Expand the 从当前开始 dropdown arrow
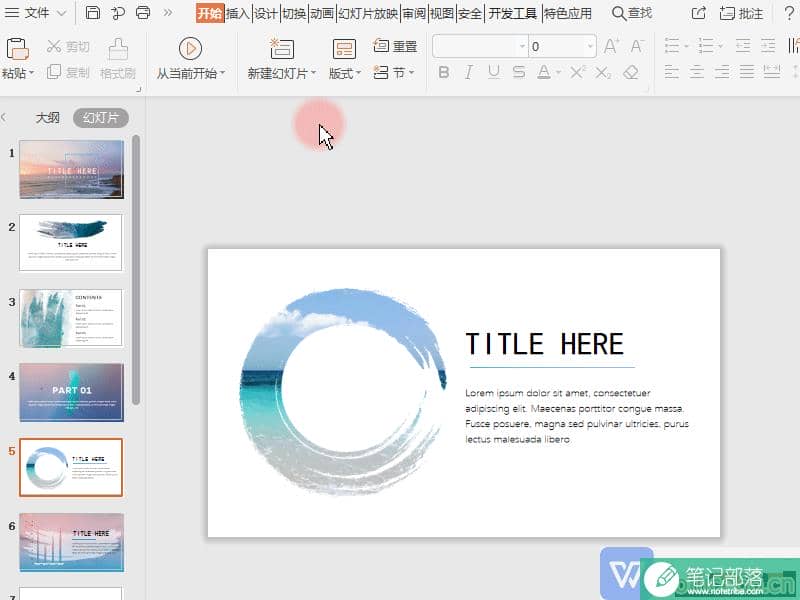The height and width of the screenshot is (600, 800). pos(222,73)
